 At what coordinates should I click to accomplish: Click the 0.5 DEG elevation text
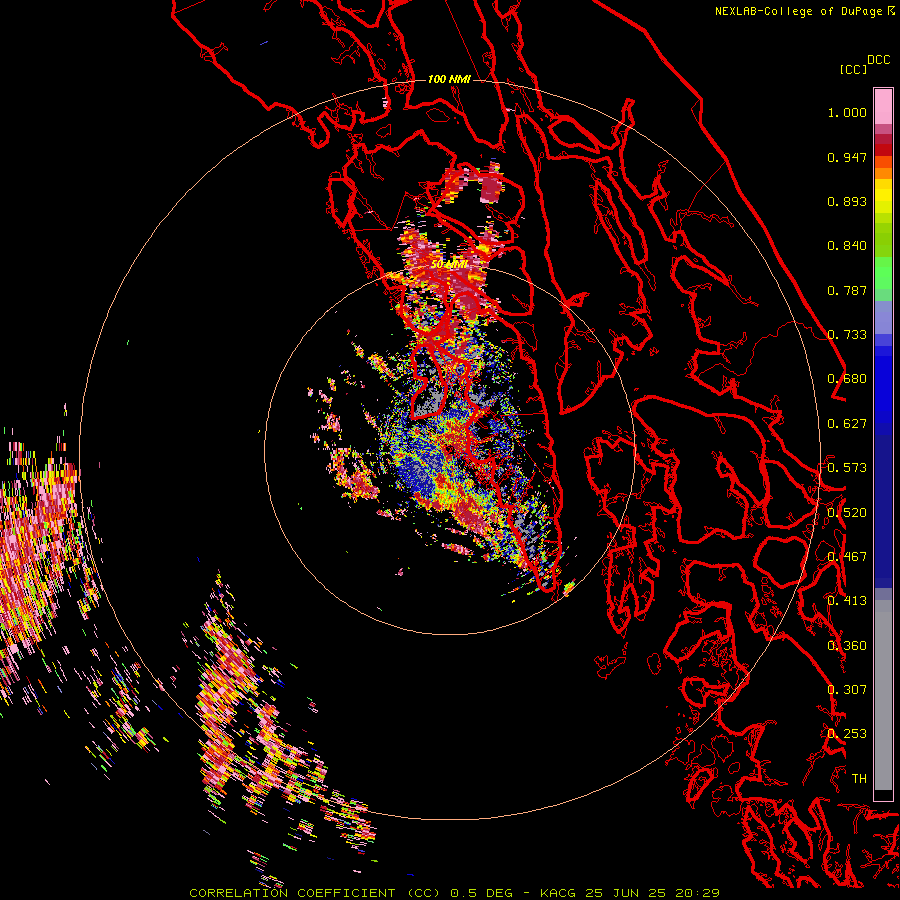pyautogui.click(x=481, y=893)
